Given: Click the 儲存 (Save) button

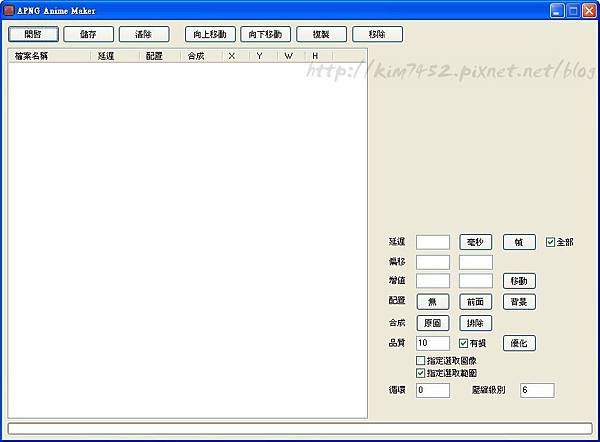Looking at the screenshot, I should coord(88,34).
